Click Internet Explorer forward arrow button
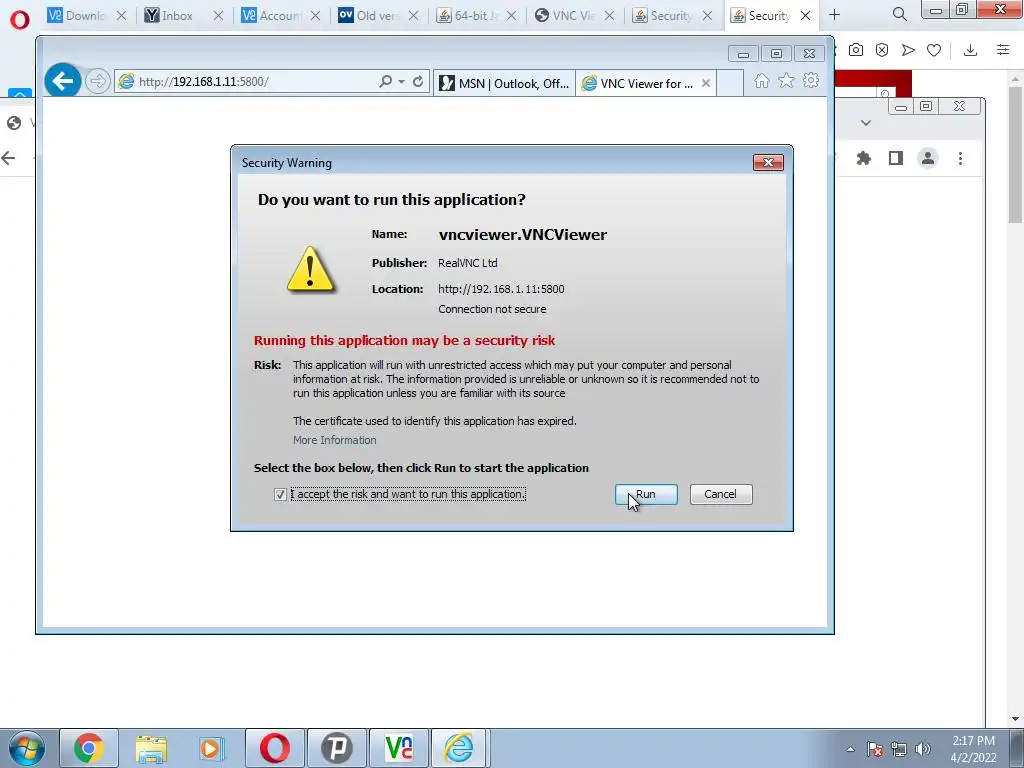 (x=97, y=81)
